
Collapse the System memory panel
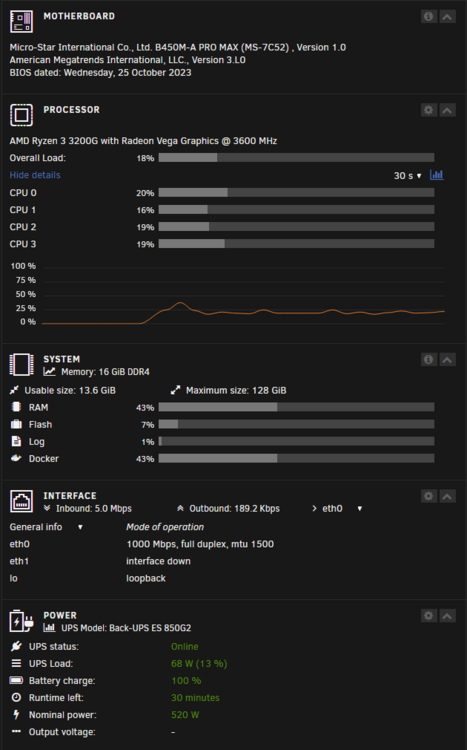(x=447, y=359)
